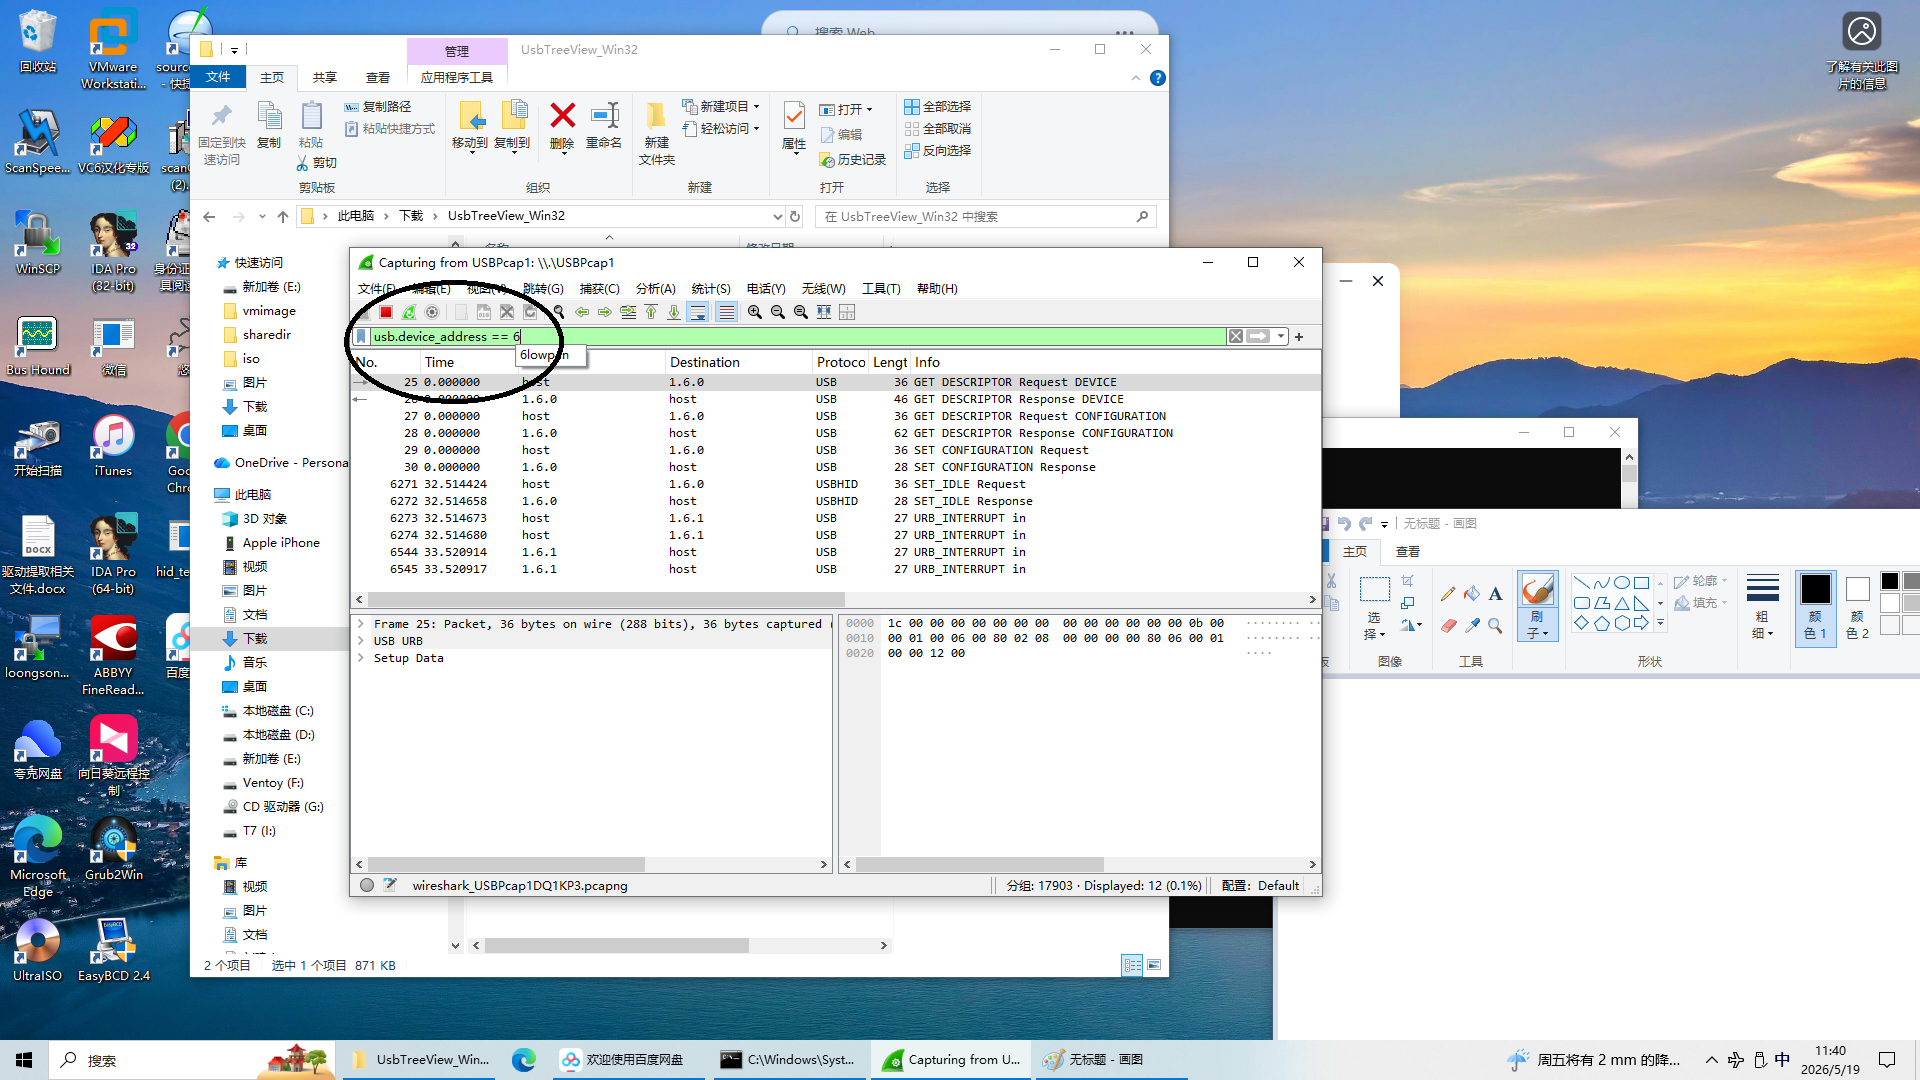This screenshot has width=1920, height=1080.
Task: Select the Magnifier tool in Paint
Action: (1495, 625)
